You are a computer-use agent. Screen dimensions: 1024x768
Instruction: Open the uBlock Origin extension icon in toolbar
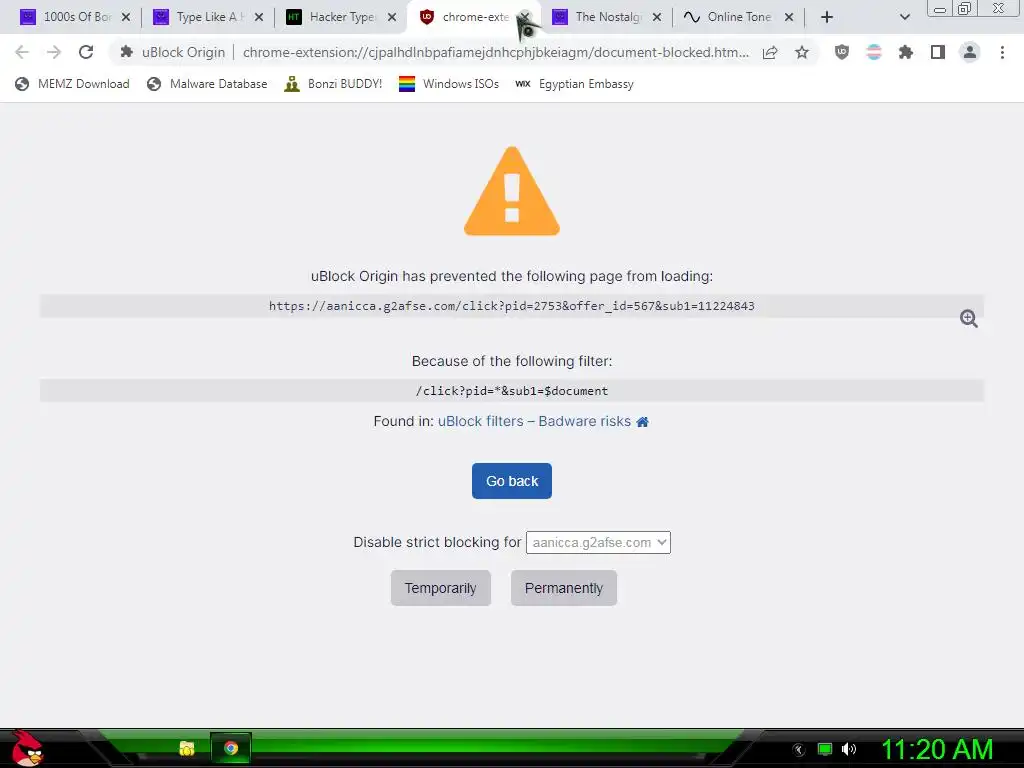pyautogui.click(x=842, y=52)
